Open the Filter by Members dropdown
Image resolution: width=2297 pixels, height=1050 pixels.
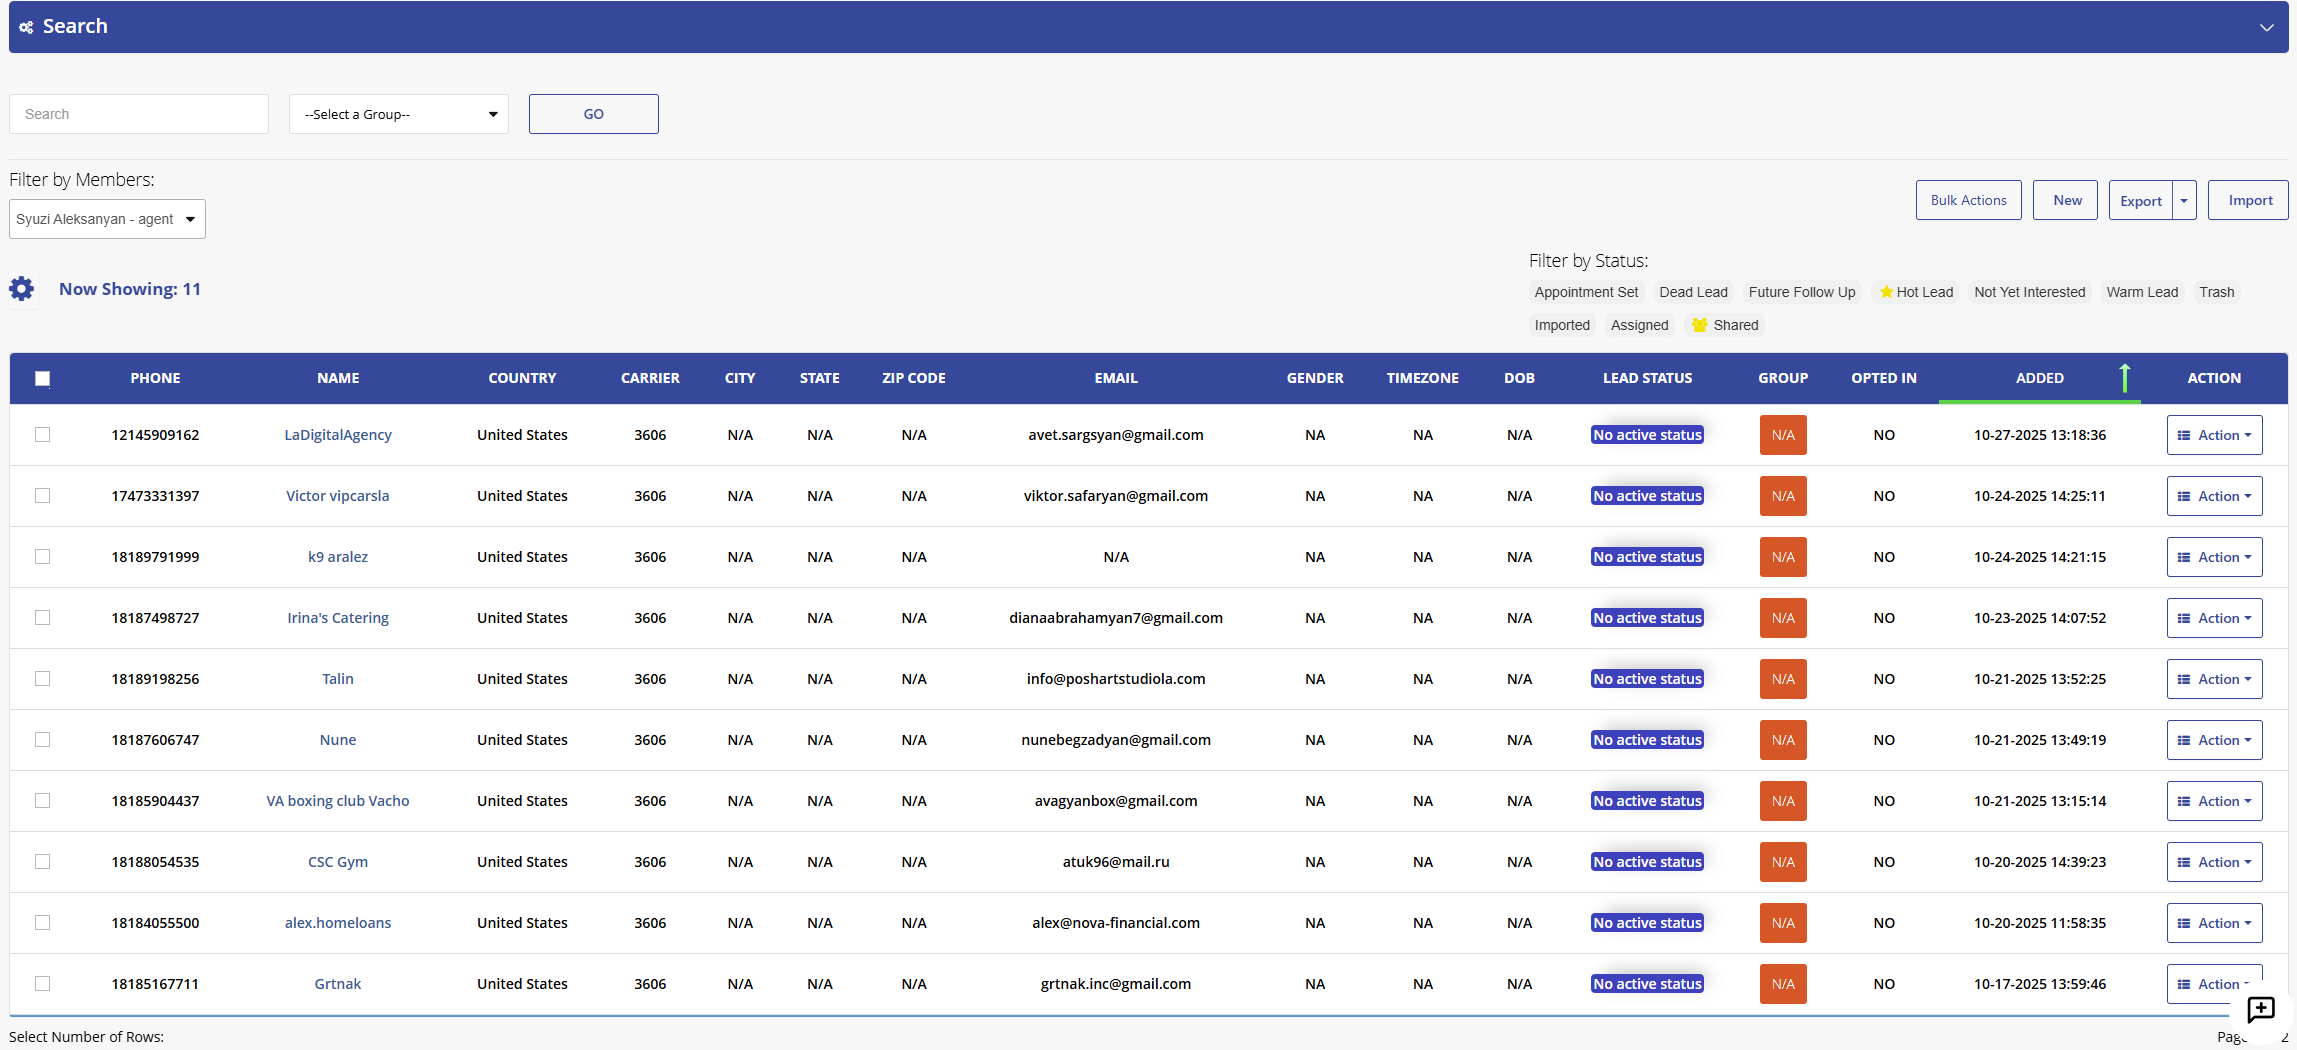pos(106,218)
